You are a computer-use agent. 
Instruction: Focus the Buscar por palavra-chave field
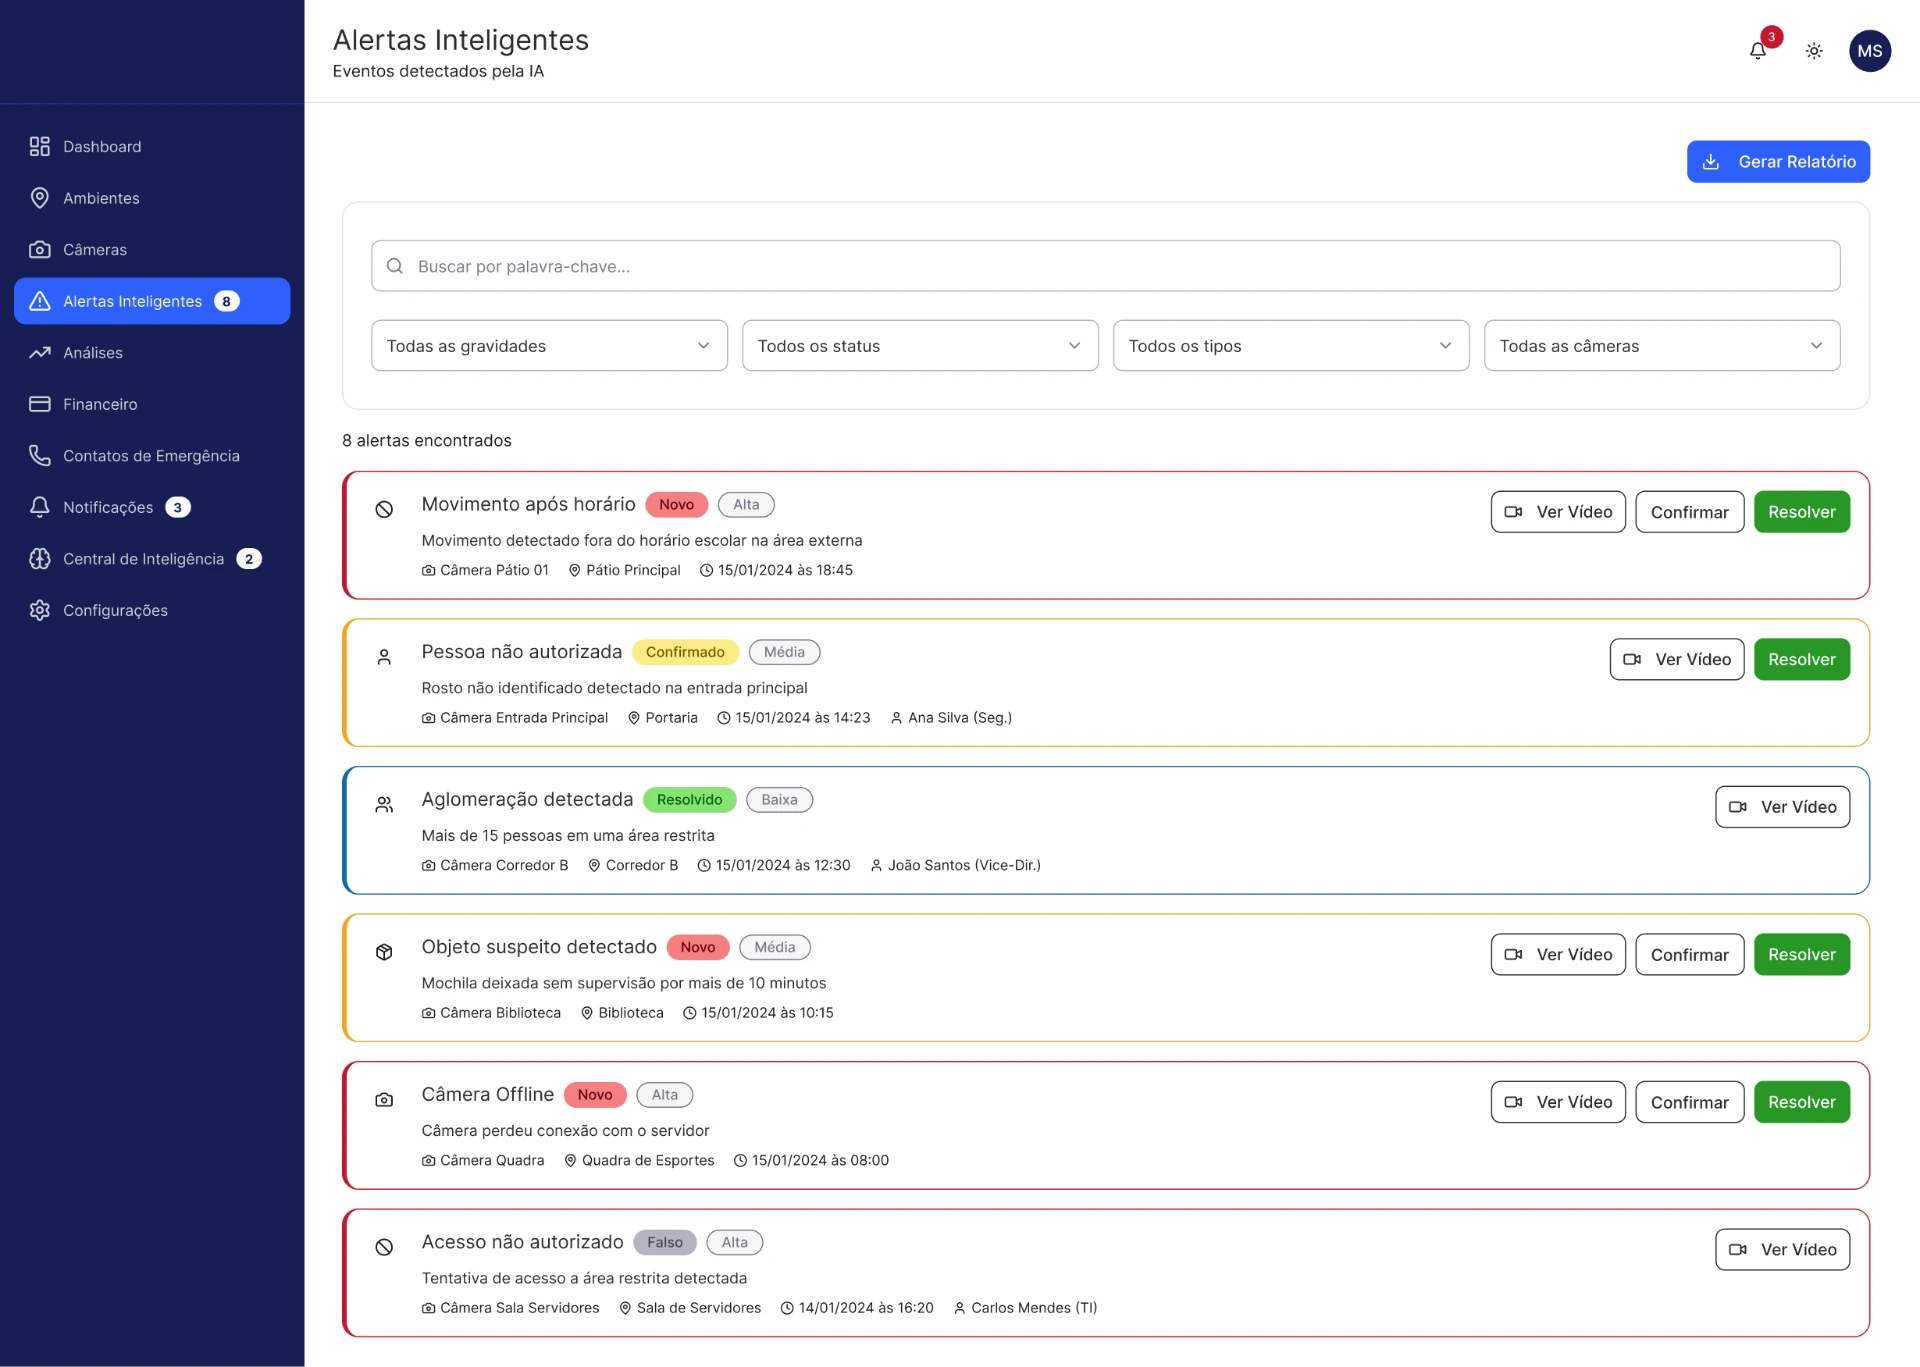pos(1105,266)
